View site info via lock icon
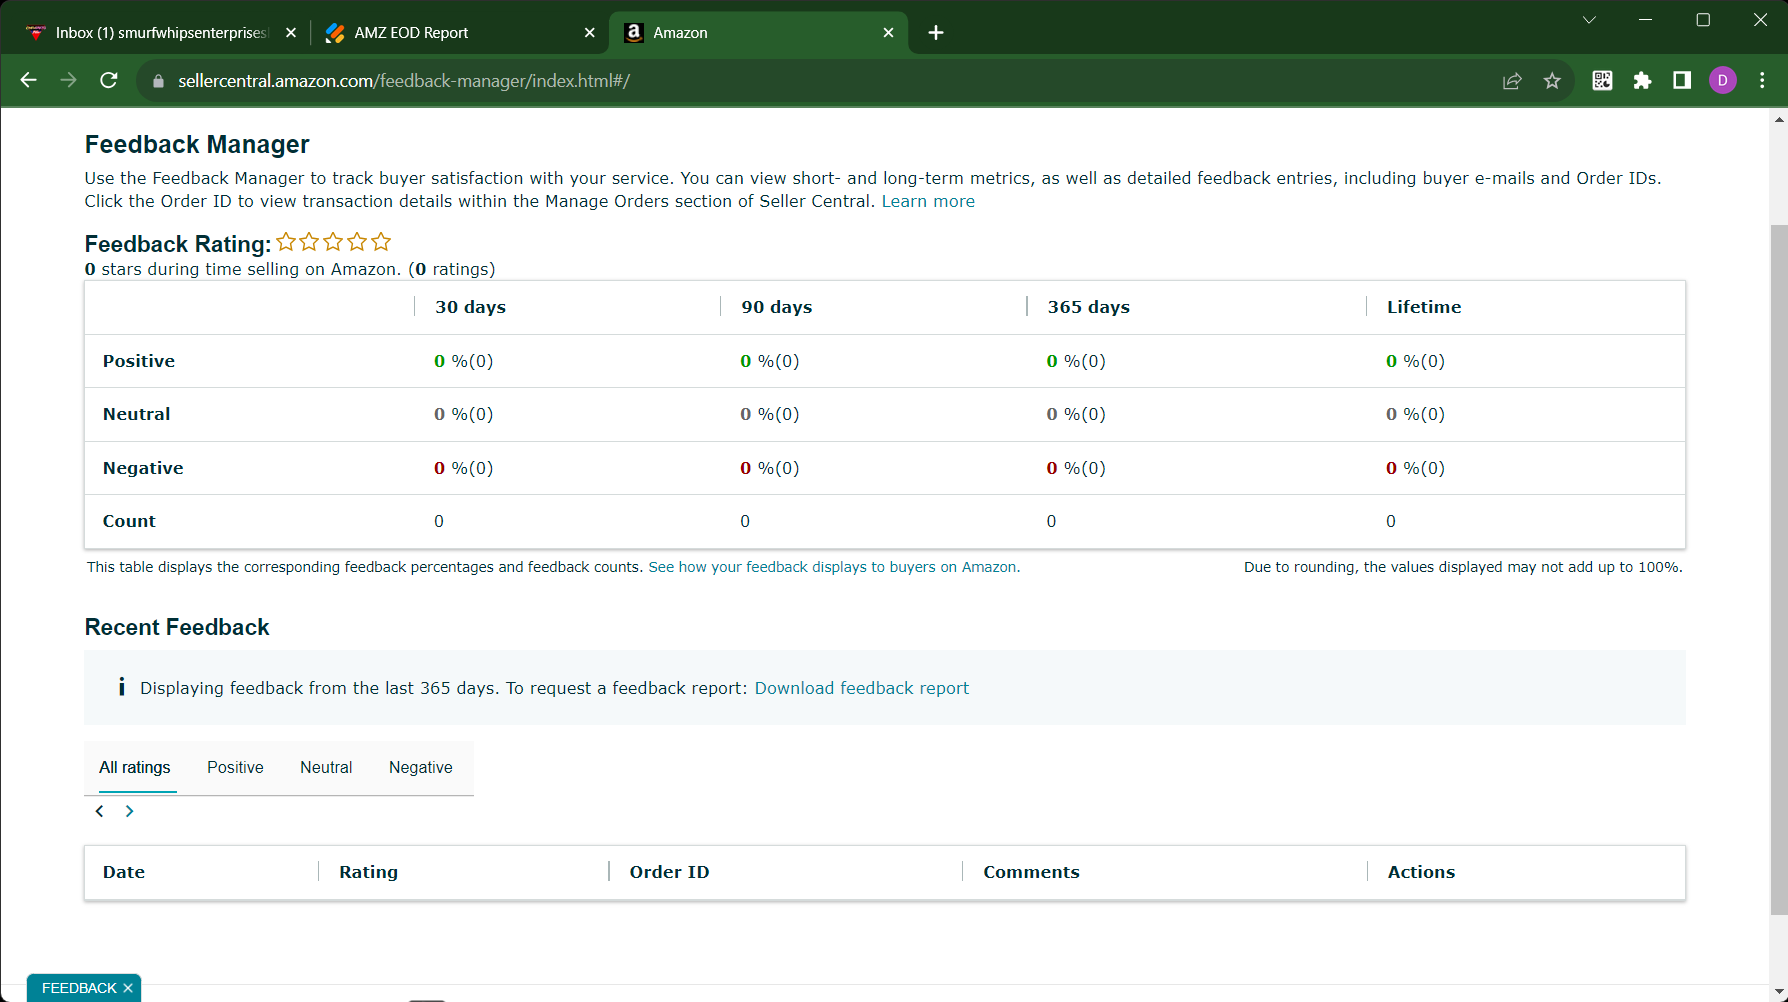The image size is (1788, 1002). tap(158, 81)
